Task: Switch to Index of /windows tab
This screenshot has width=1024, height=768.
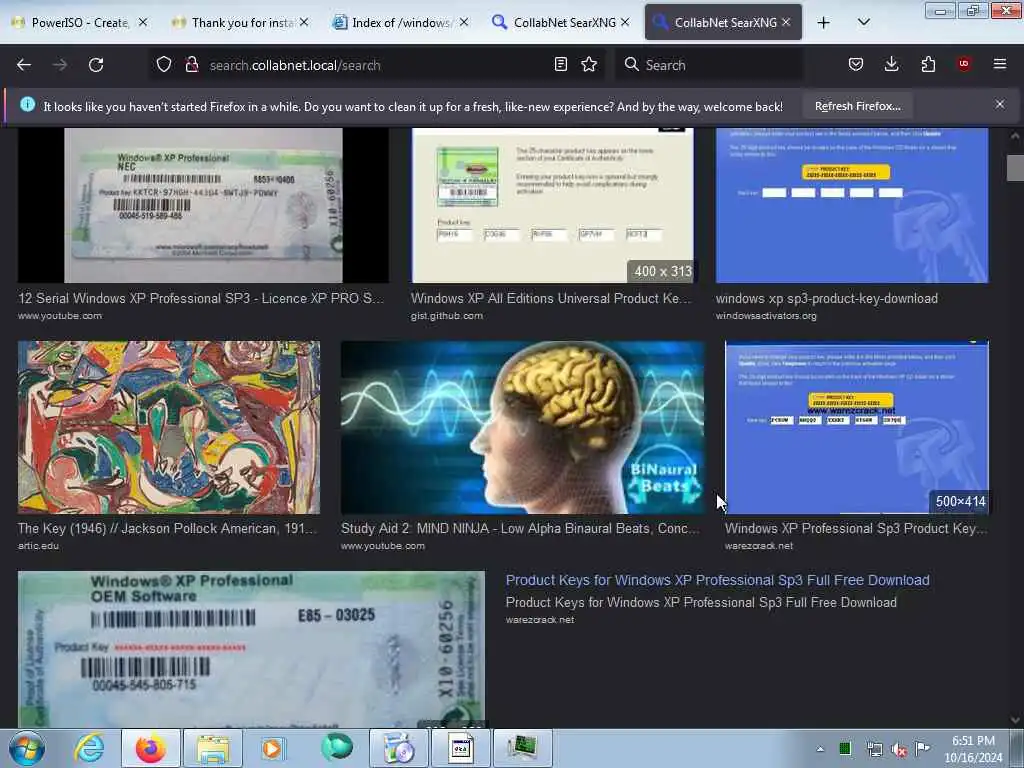Action: point(400,22)
